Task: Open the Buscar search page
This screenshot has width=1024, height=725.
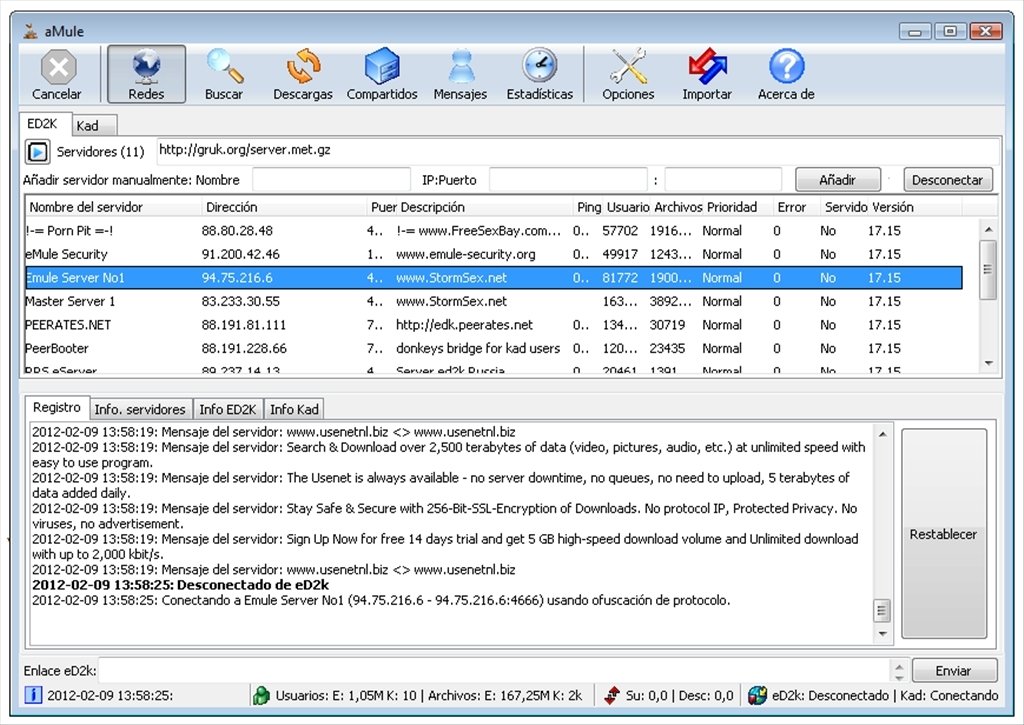Action: coord(224,74)
